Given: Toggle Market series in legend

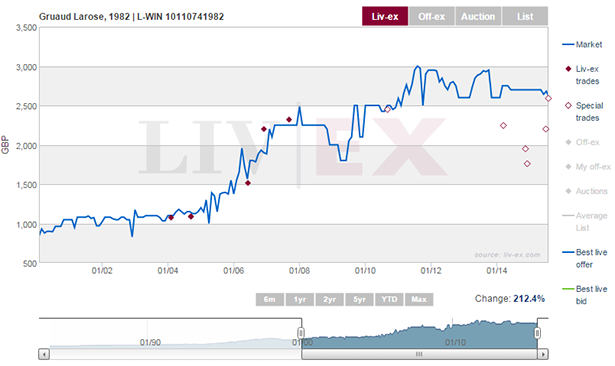Looking at the screenshot, I should 582,44.
